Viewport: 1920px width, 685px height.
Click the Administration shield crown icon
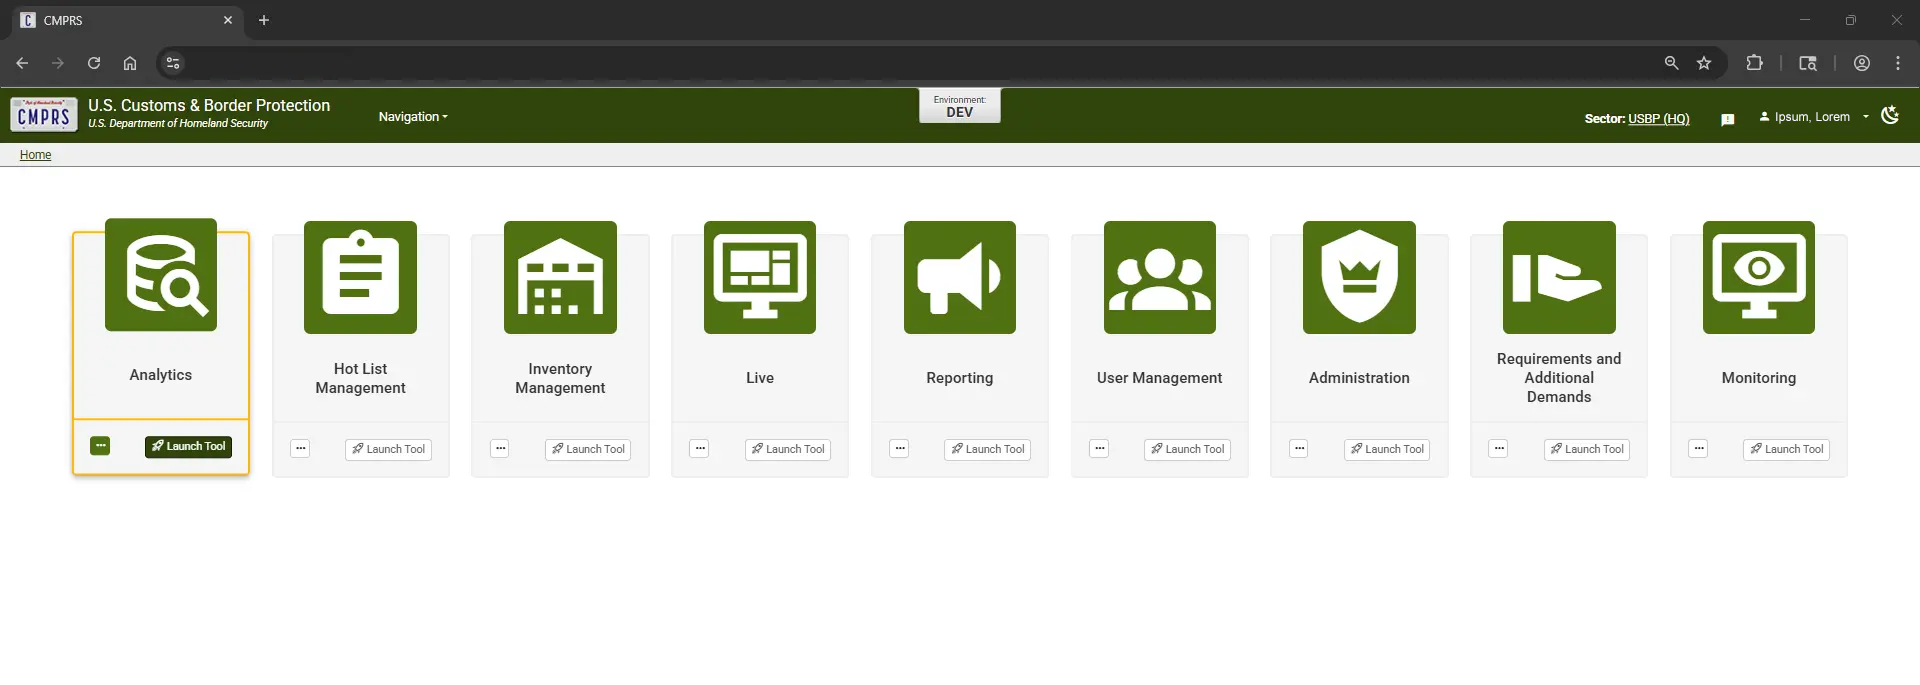[x=1359, y=277]
